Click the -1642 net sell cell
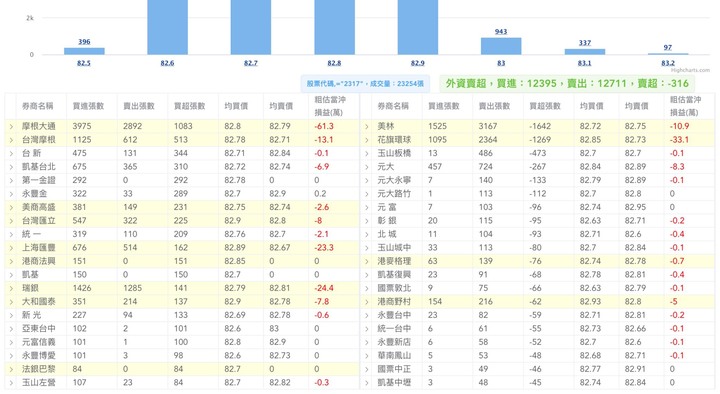Screen dimensions: 720x394 [541, 126]
